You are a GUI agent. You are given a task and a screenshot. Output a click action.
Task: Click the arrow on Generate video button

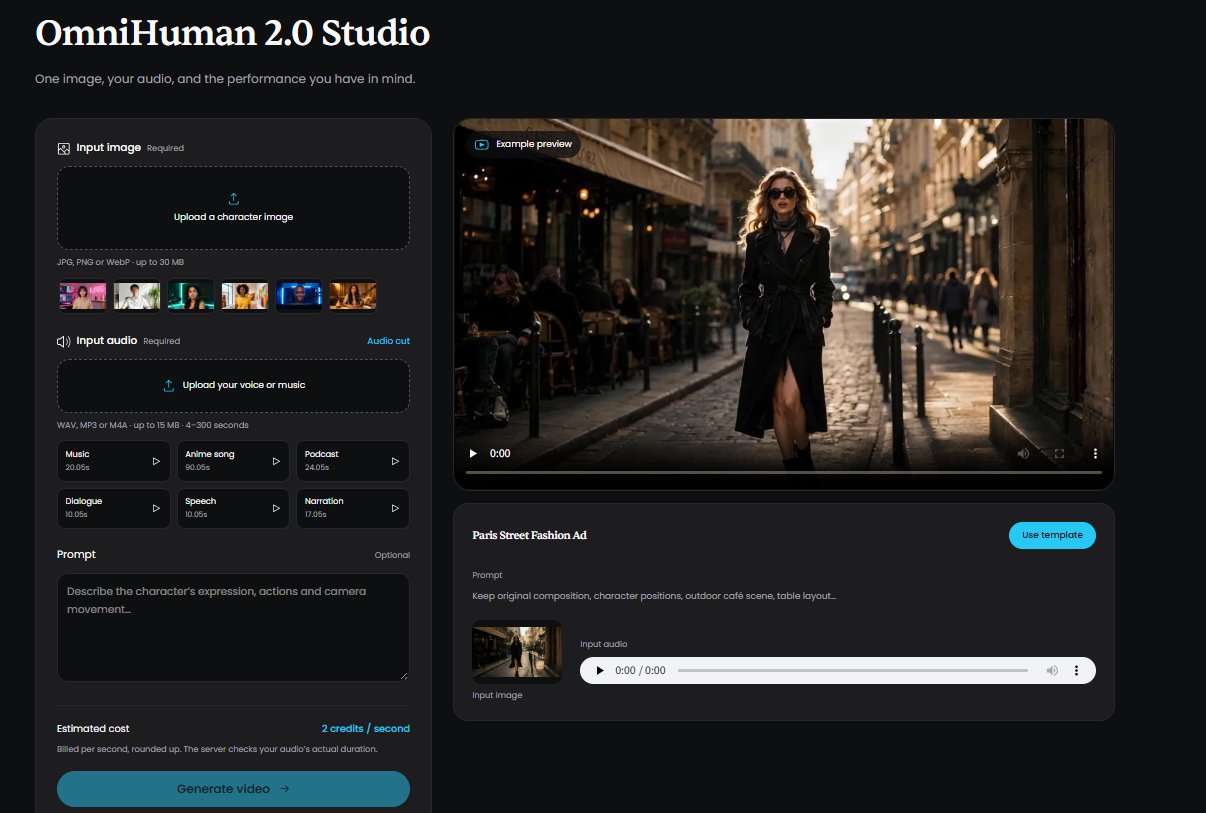tap(284, 789)
